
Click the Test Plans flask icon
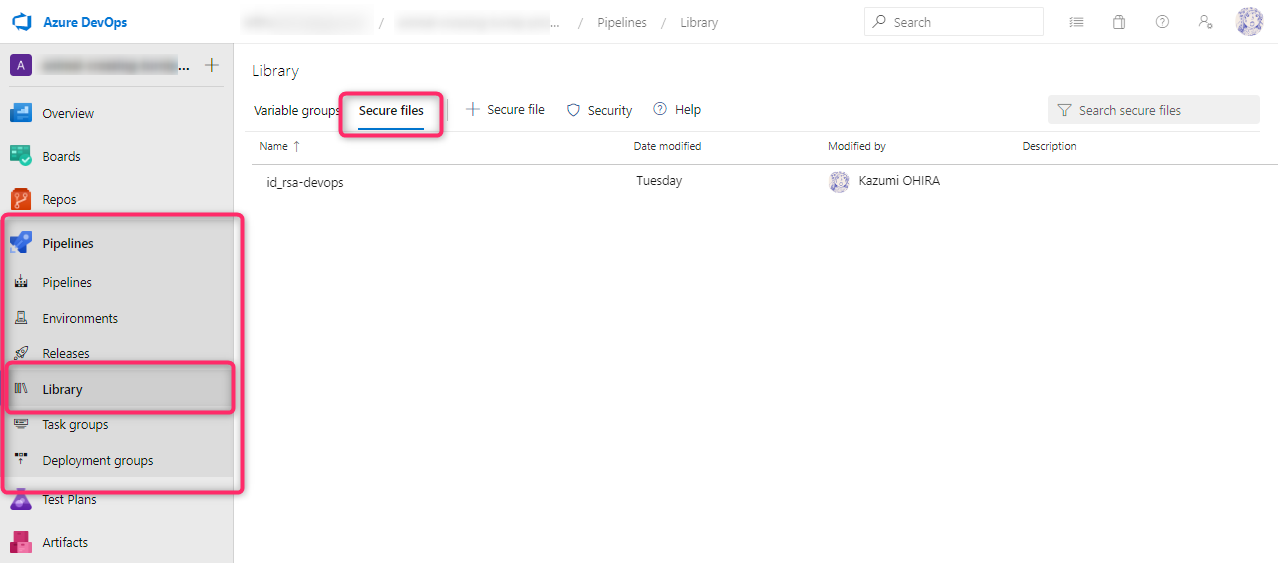tap(21, 499)
